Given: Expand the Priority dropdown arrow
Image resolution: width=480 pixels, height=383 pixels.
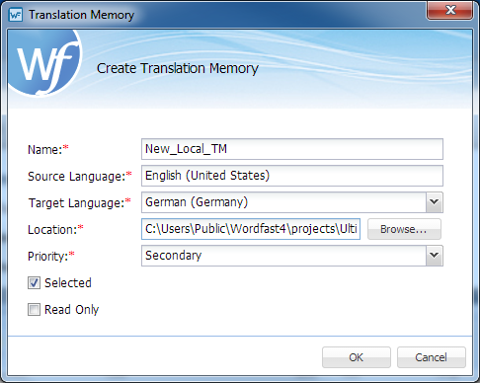Looking at the screenshot, I should coord(434,256).
